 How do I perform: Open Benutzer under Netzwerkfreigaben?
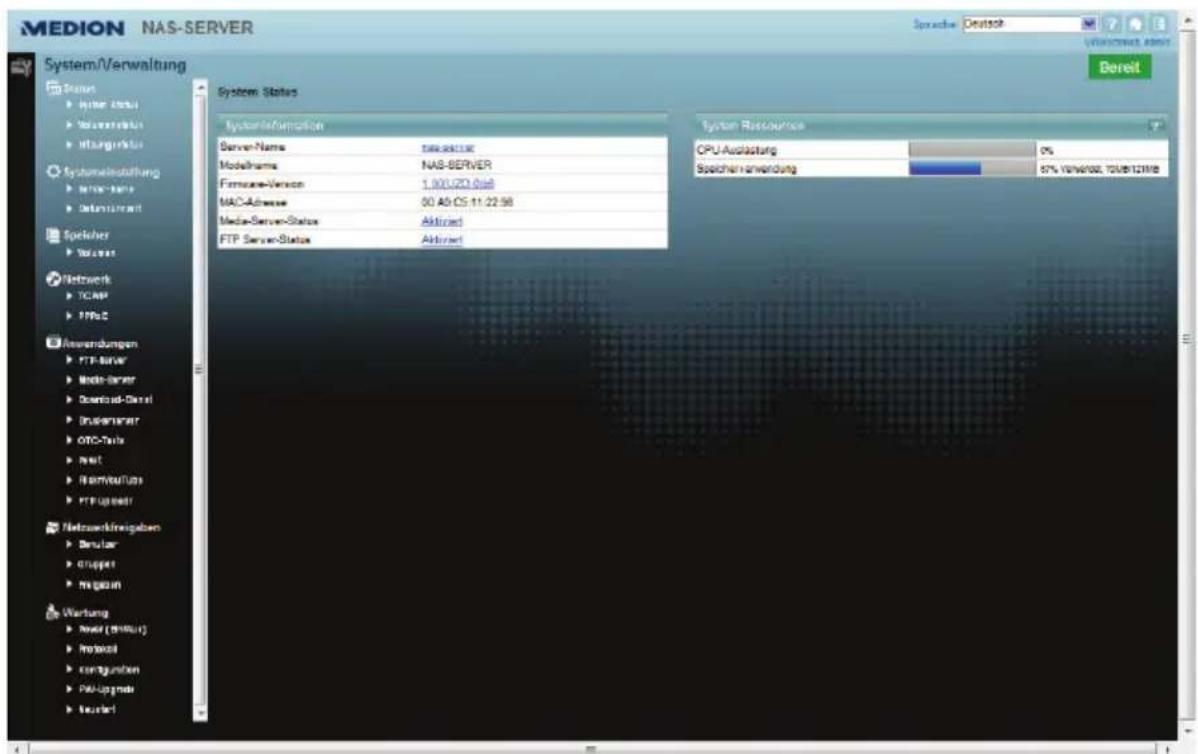[x=98, y=545]
